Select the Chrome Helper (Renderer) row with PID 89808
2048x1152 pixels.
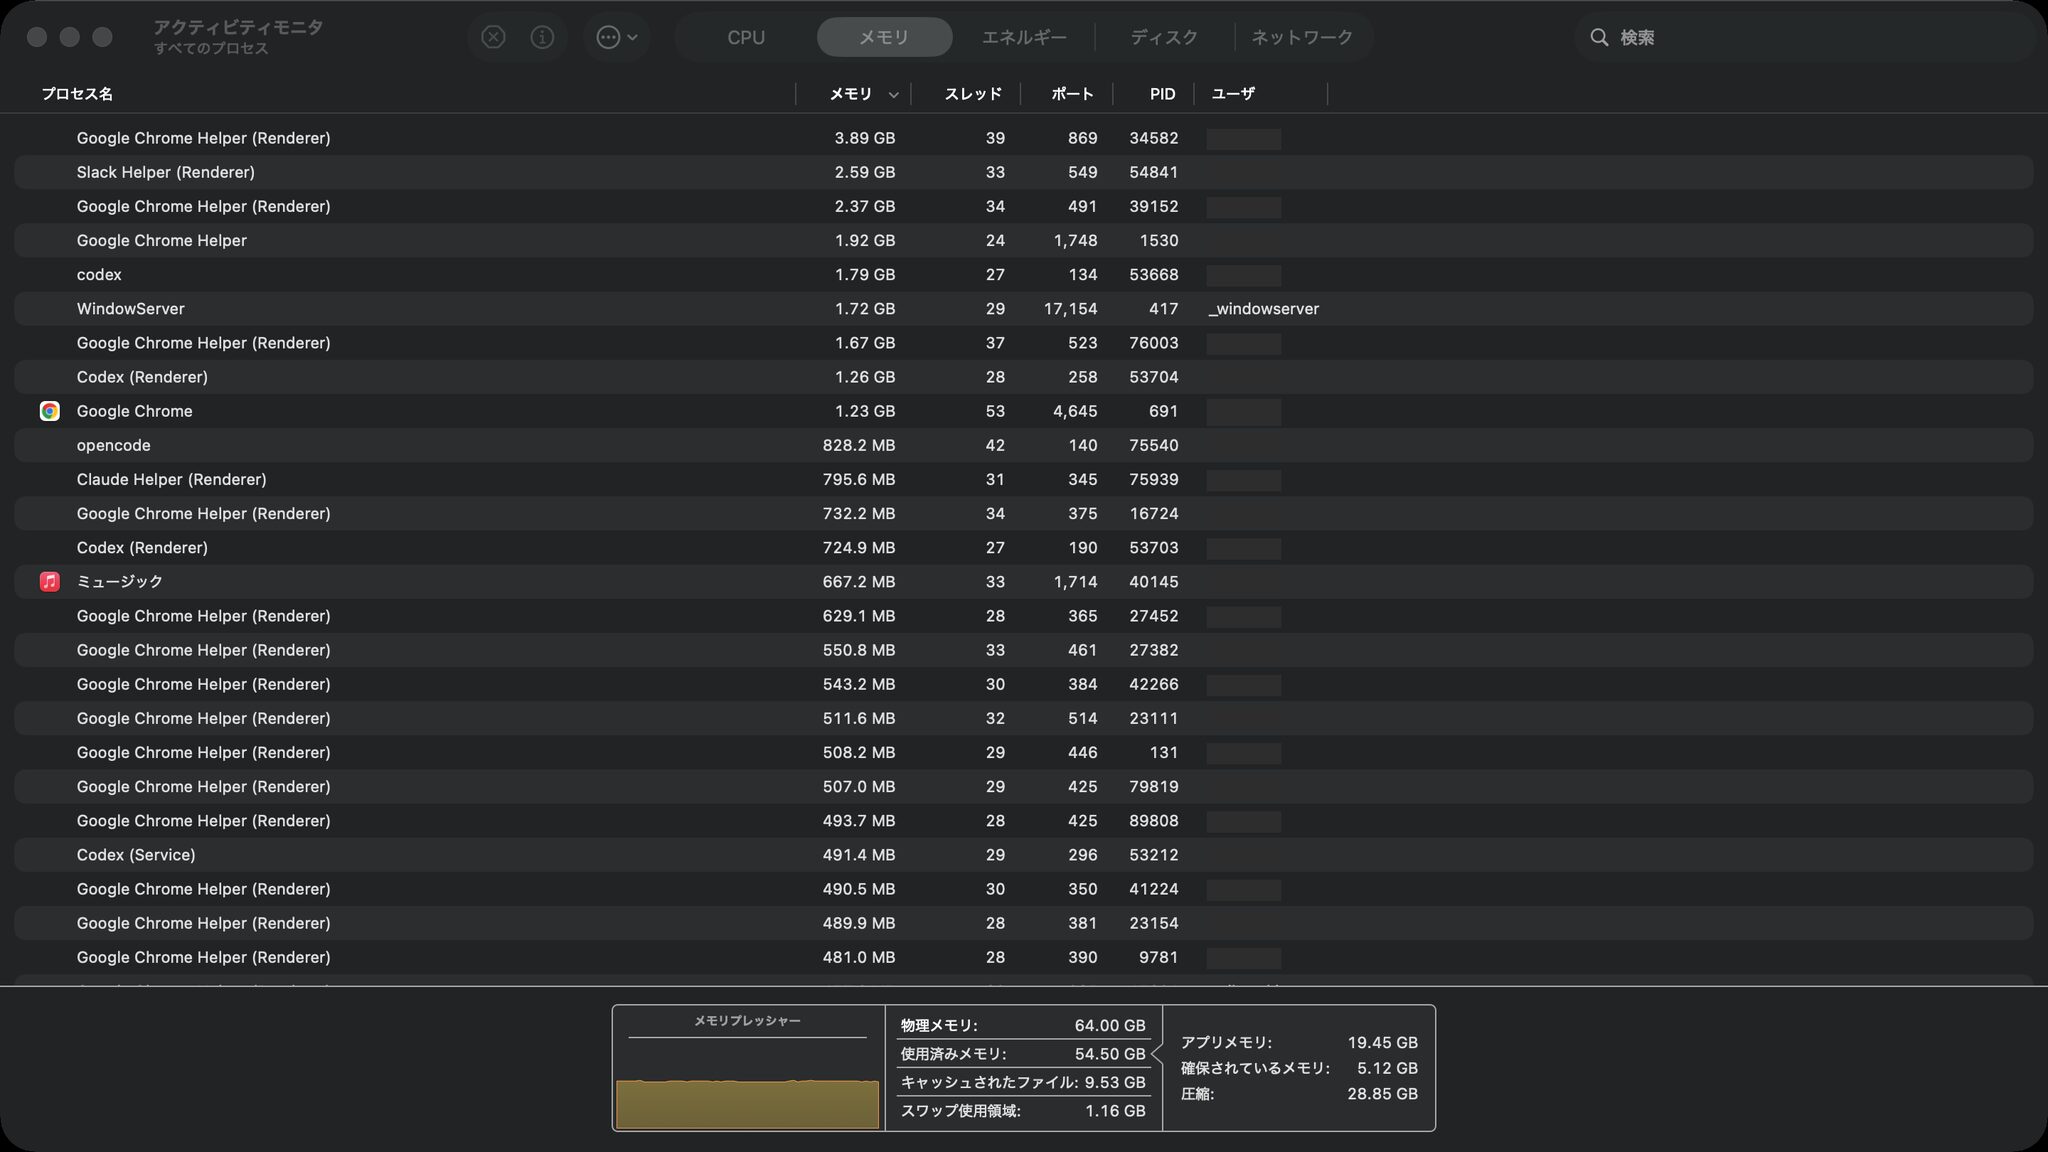(1023, 821)
